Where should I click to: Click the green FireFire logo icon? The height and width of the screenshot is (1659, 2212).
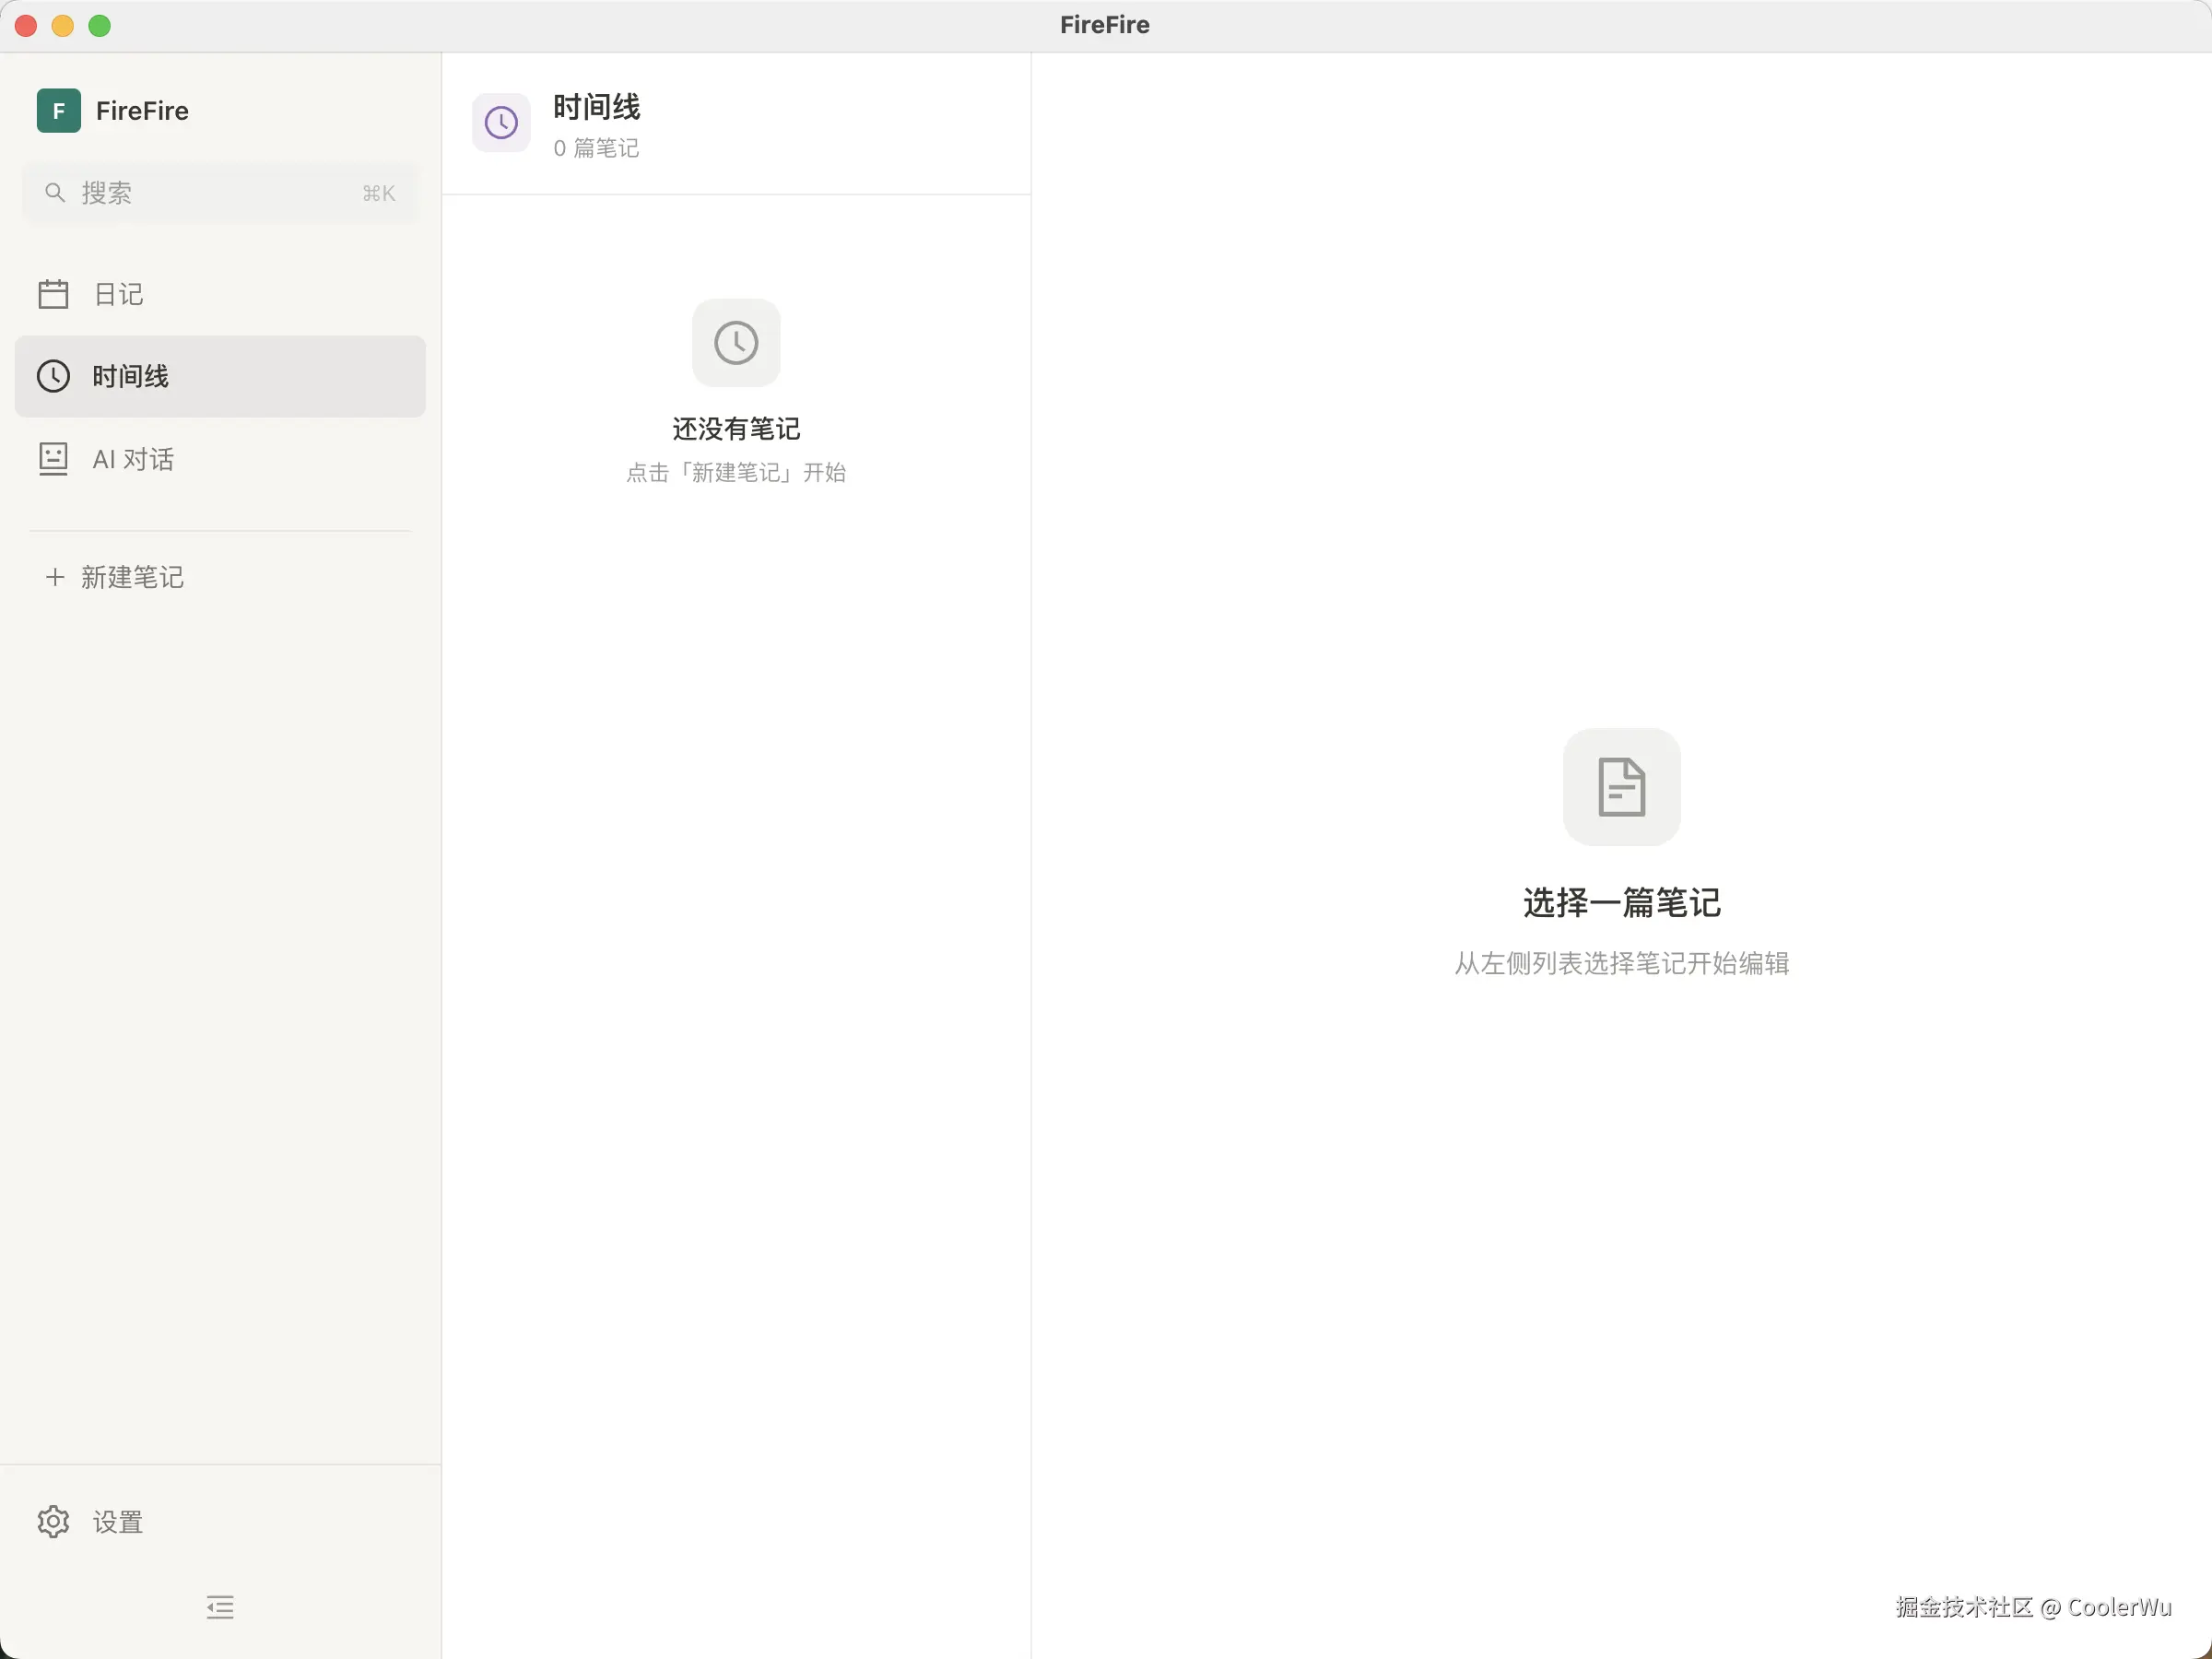point(58,110)
